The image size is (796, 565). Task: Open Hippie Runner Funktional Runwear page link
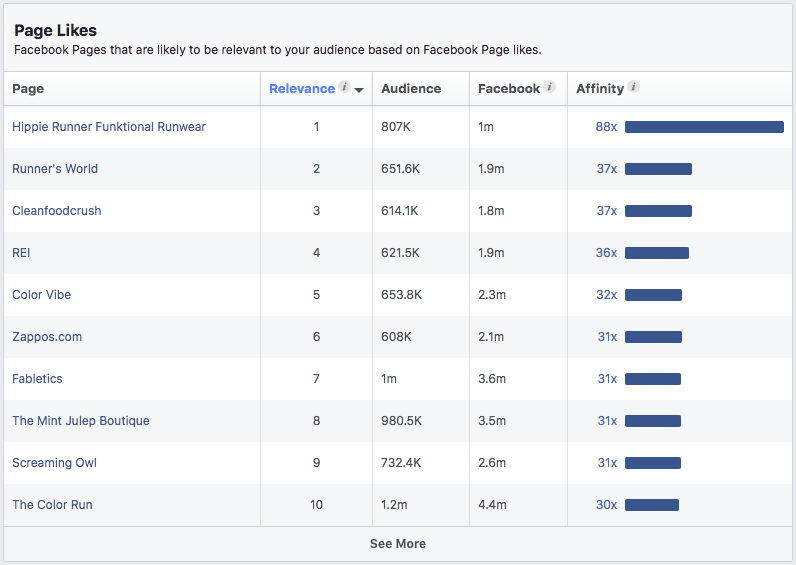[x=109, y=127]
